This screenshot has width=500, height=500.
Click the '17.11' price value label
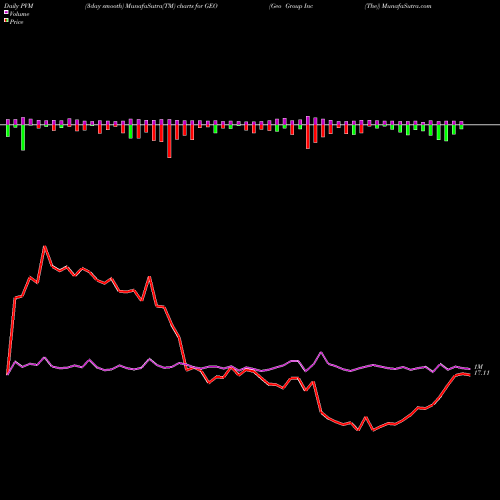click(482, 373)
